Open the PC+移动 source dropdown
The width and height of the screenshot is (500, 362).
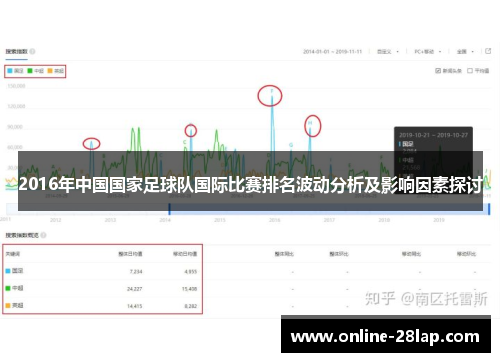(x=428, y=52)
